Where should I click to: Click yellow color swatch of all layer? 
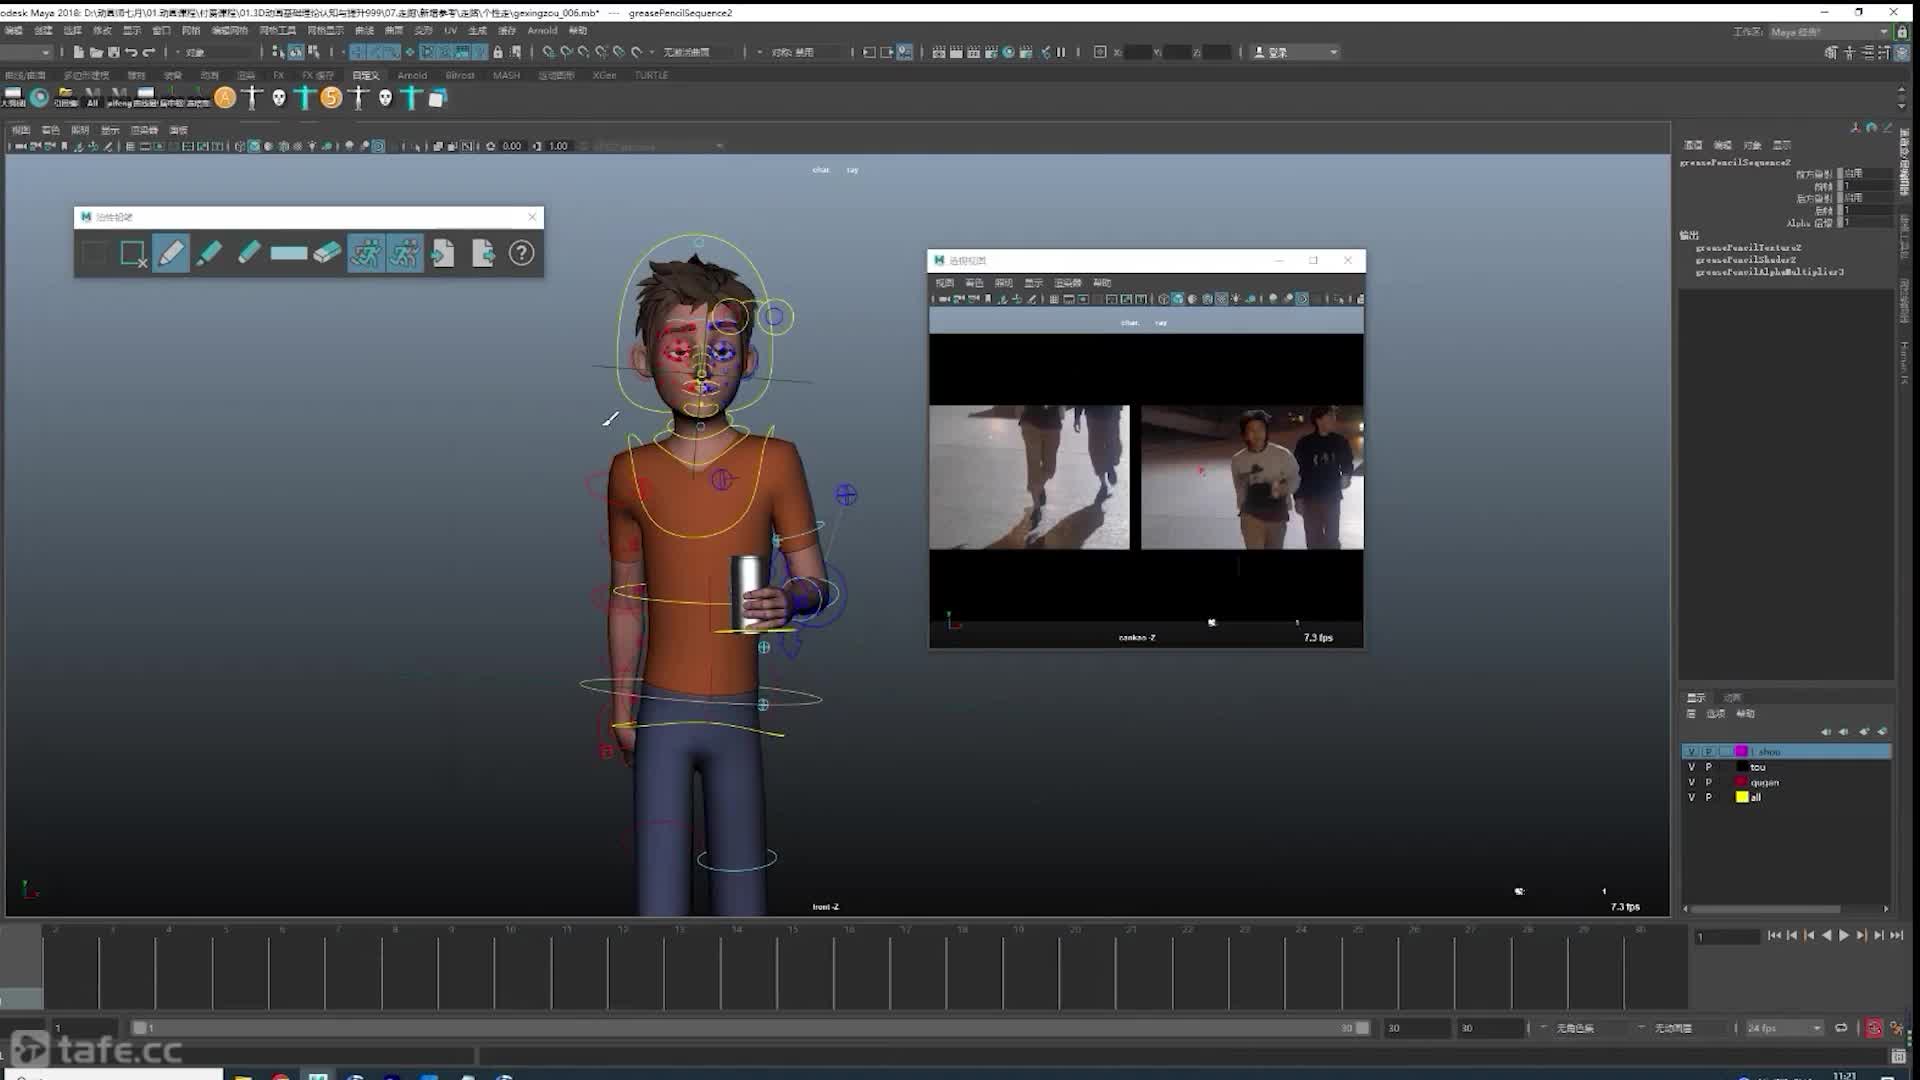[1741, 797]
